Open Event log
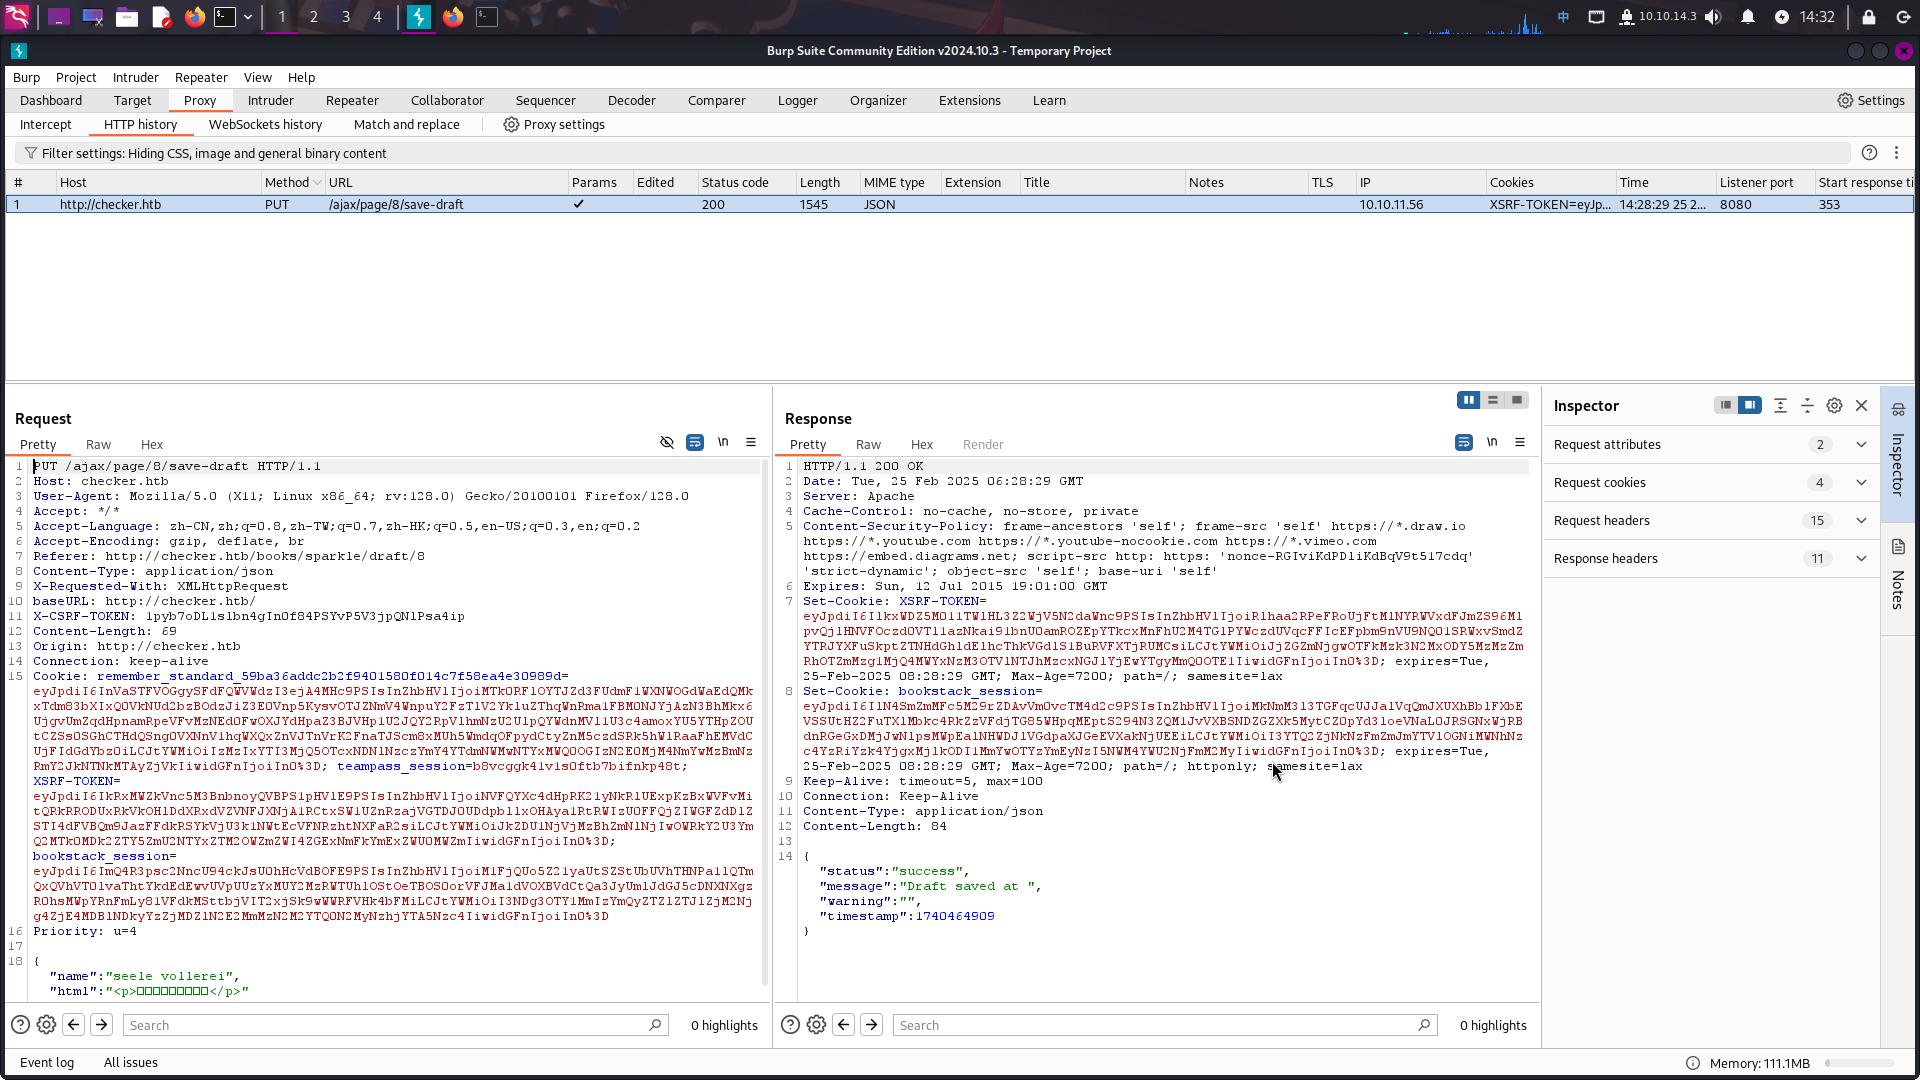This screenshot has width=1920, height=1080. coord(47,1063)
